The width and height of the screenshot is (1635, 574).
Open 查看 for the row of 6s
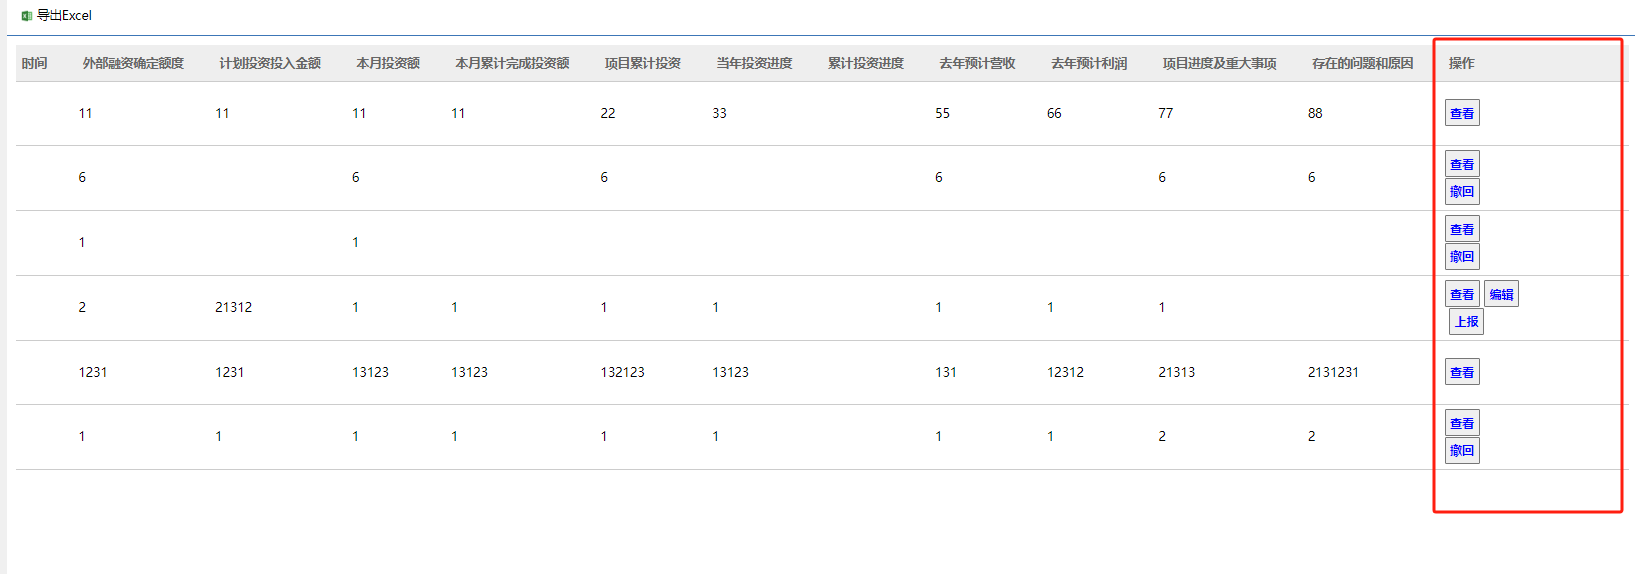pos(1461,164)
